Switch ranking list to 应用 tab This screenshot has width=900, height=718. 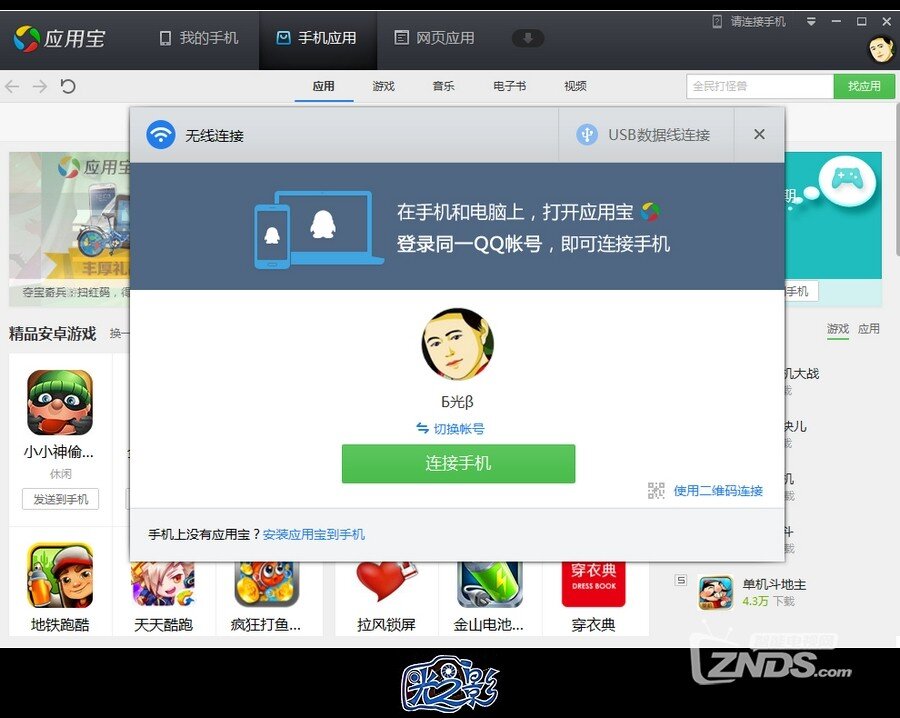click(868, 329)
